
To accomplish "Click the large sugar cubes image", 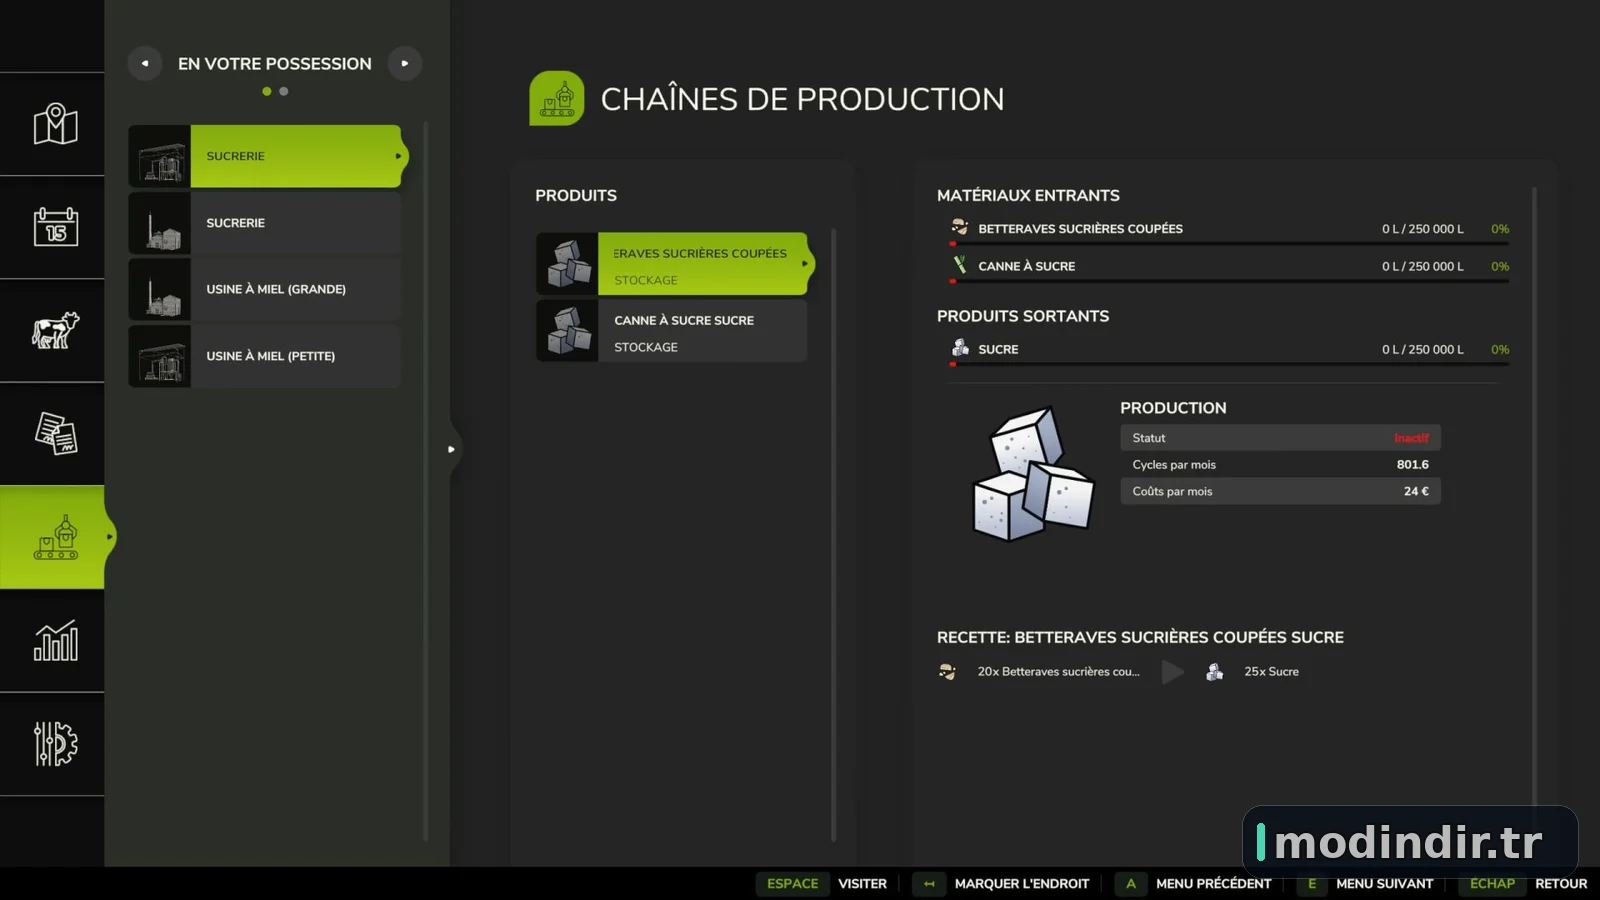I will coord(1033,474).
